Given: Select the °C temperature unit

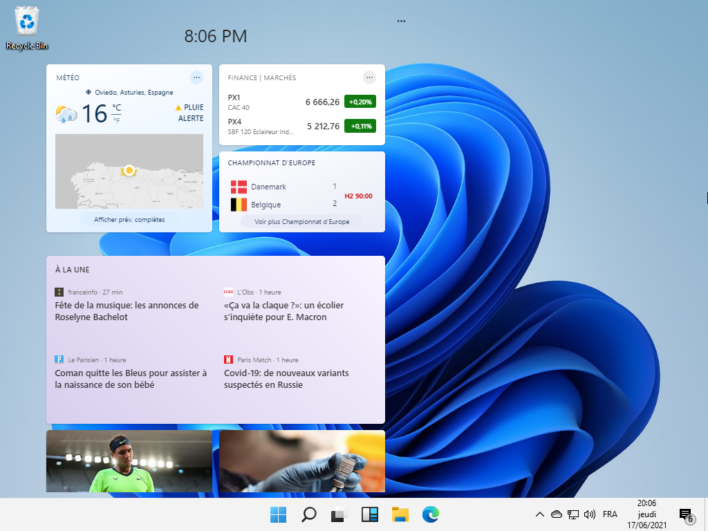Looking at the screenshot, I should (x=117, y=107).
